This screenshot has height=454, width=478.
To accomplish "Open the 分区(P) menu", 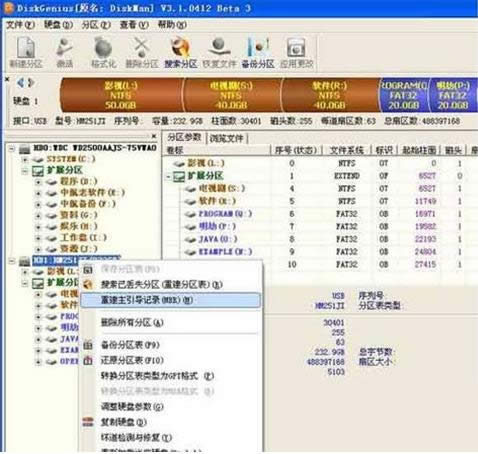I will point(96,25).
